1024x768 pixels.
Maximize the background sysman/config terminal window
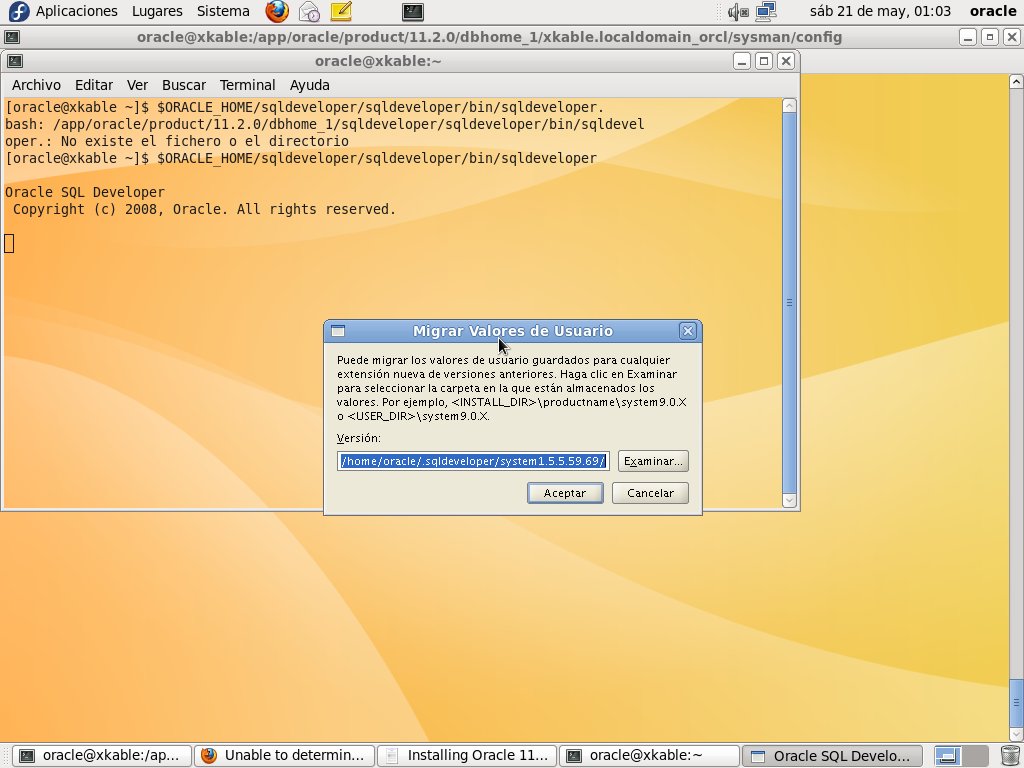pyautogui.click(x=989, y=37)
